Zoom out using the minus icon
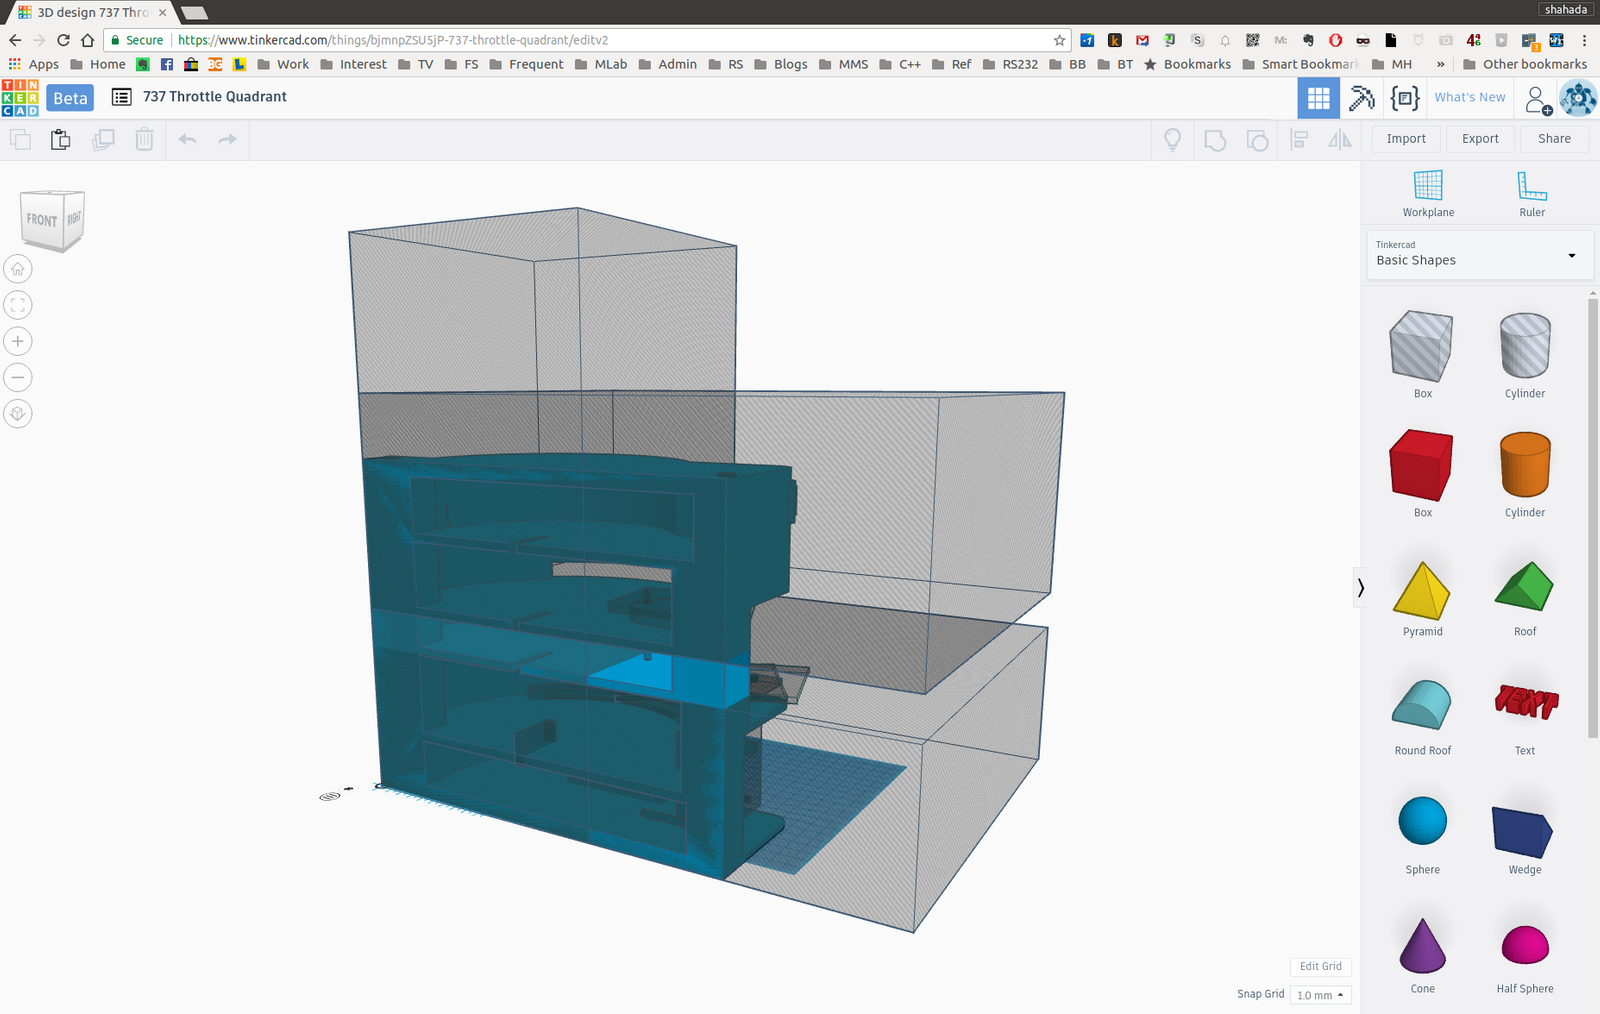This screenshot has width=1600, height=1014. coord(18,377)
